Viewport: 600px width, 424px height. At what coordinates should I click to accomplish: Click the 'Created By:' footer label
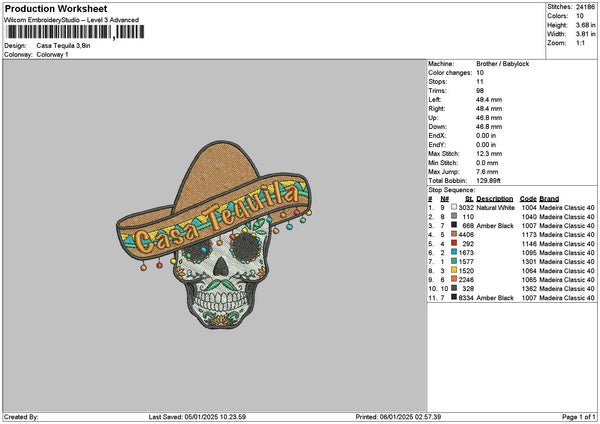(x=21, y=417)
